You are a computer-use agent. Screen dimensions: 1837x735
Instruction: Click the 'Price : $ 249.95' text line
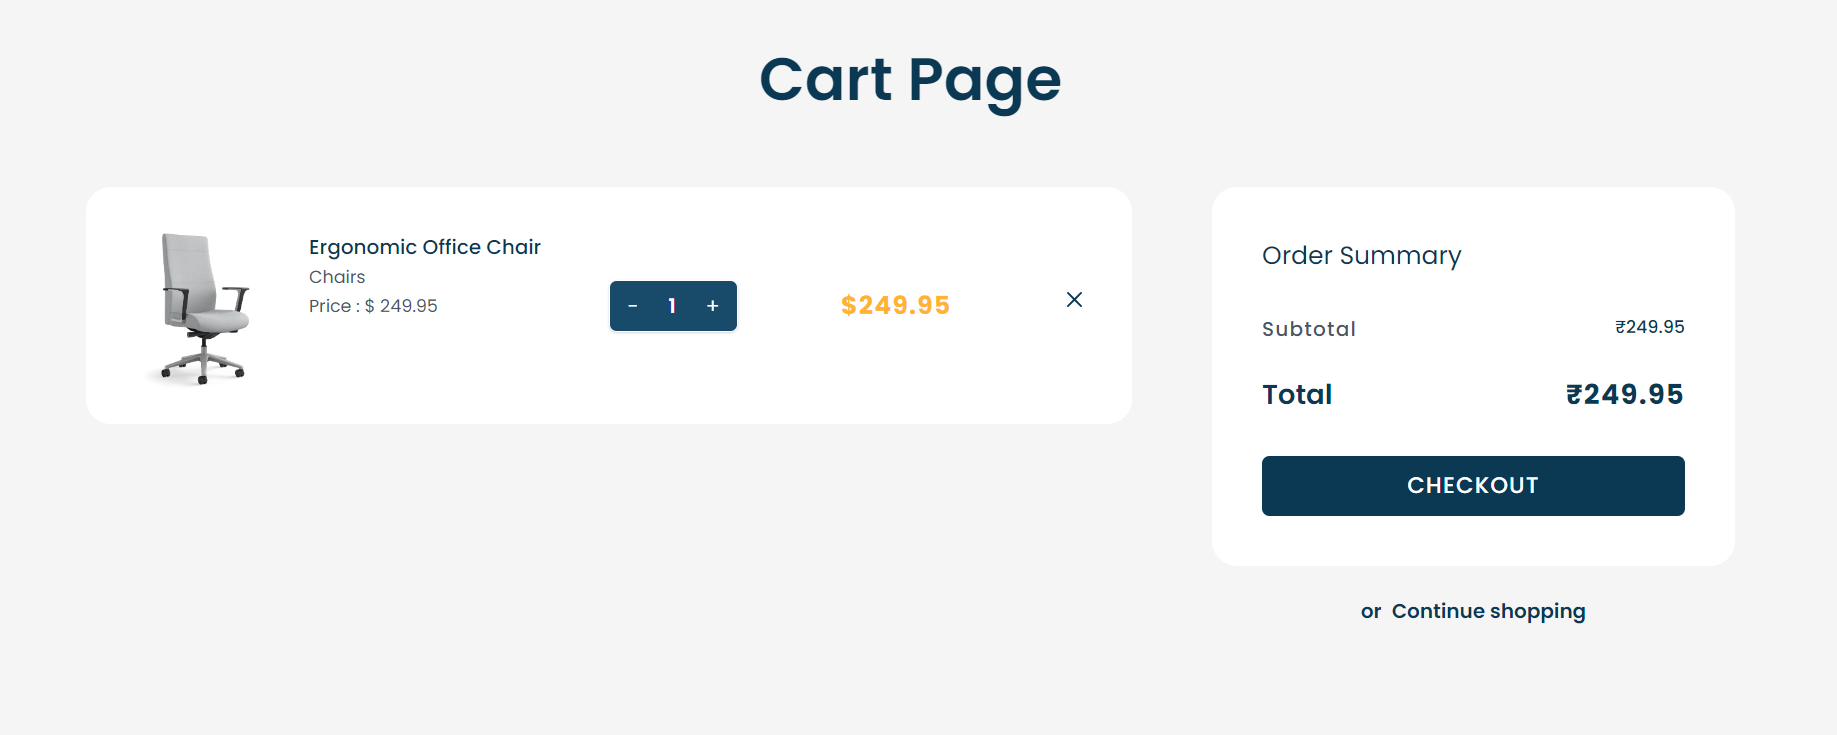[x=373, y=306]
